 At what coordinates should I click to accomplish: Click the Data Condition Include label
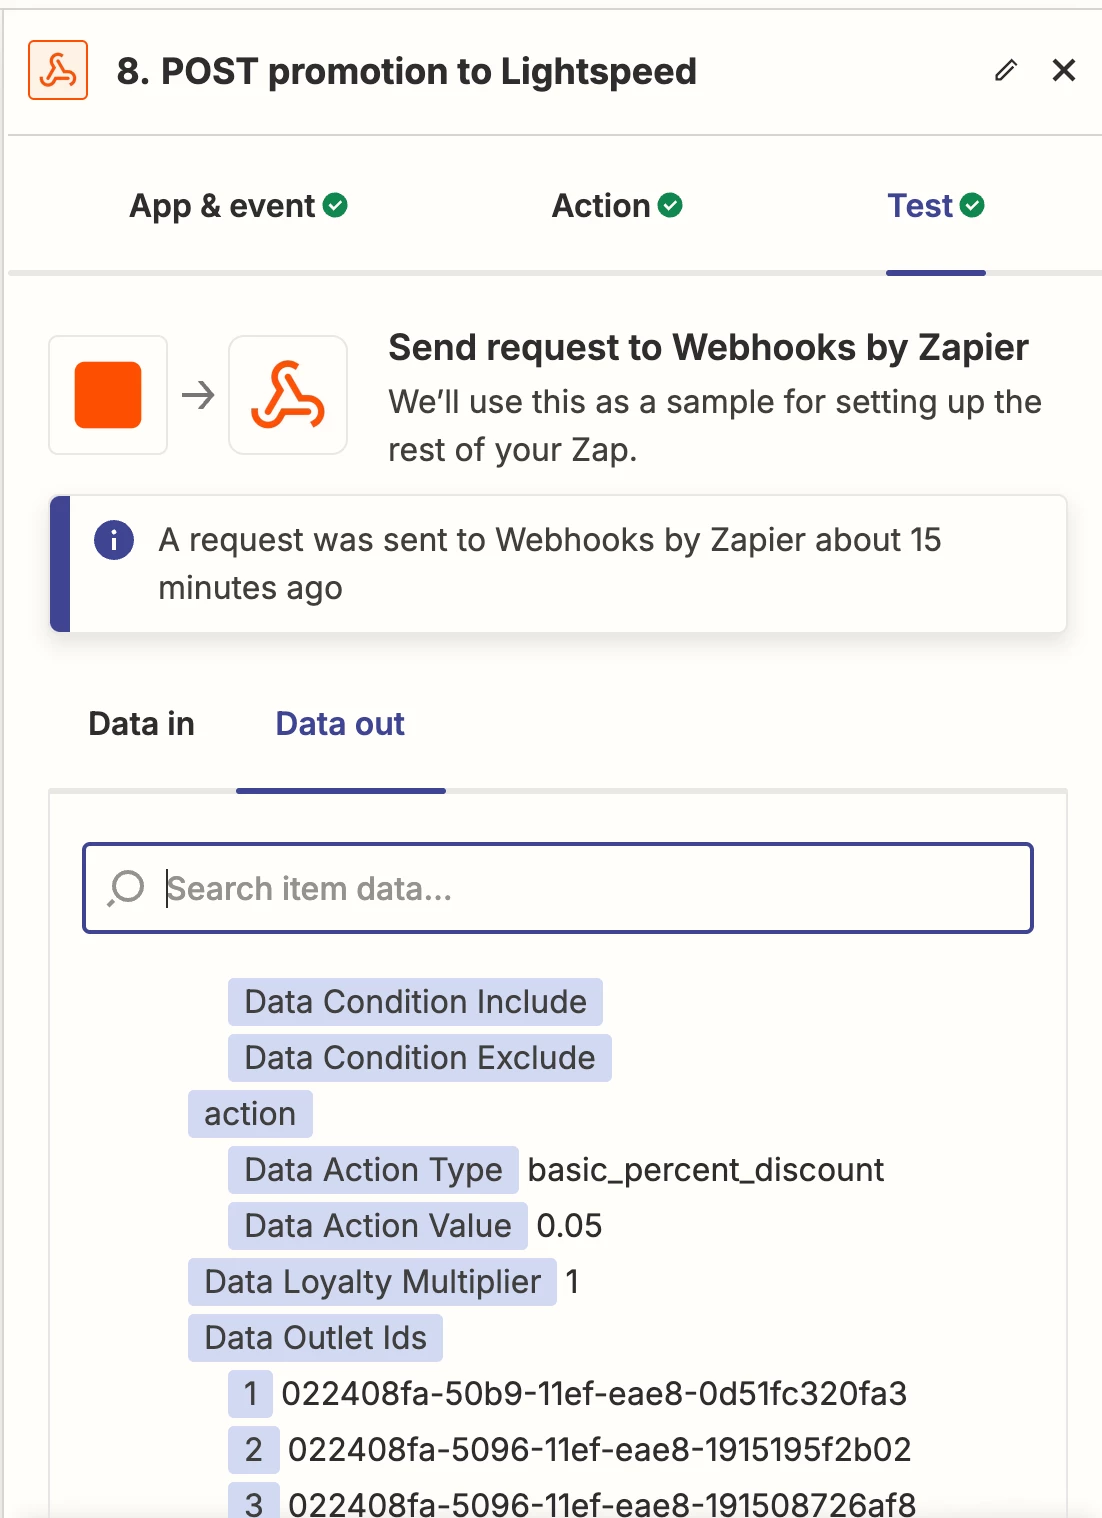[415, 1002]
